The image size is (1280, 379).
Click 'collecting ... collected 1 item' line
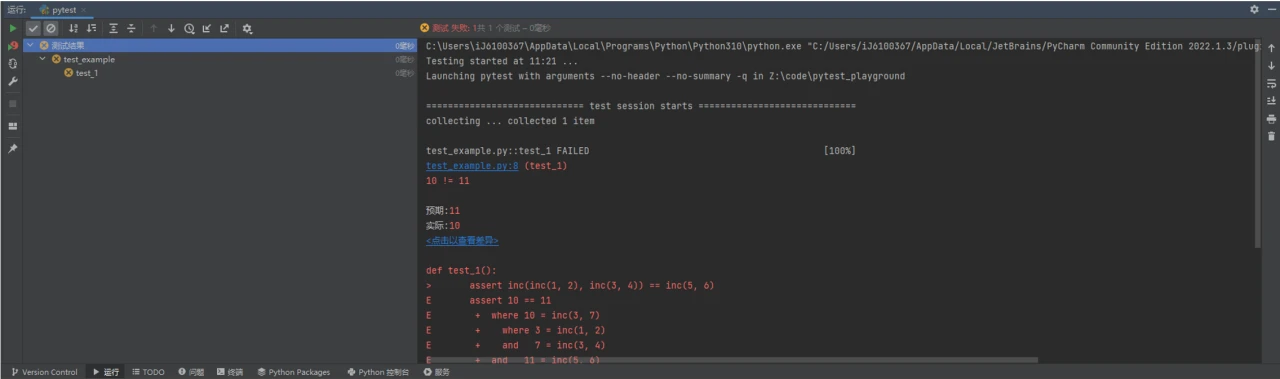pyautogui.click(x=510, y=121)
